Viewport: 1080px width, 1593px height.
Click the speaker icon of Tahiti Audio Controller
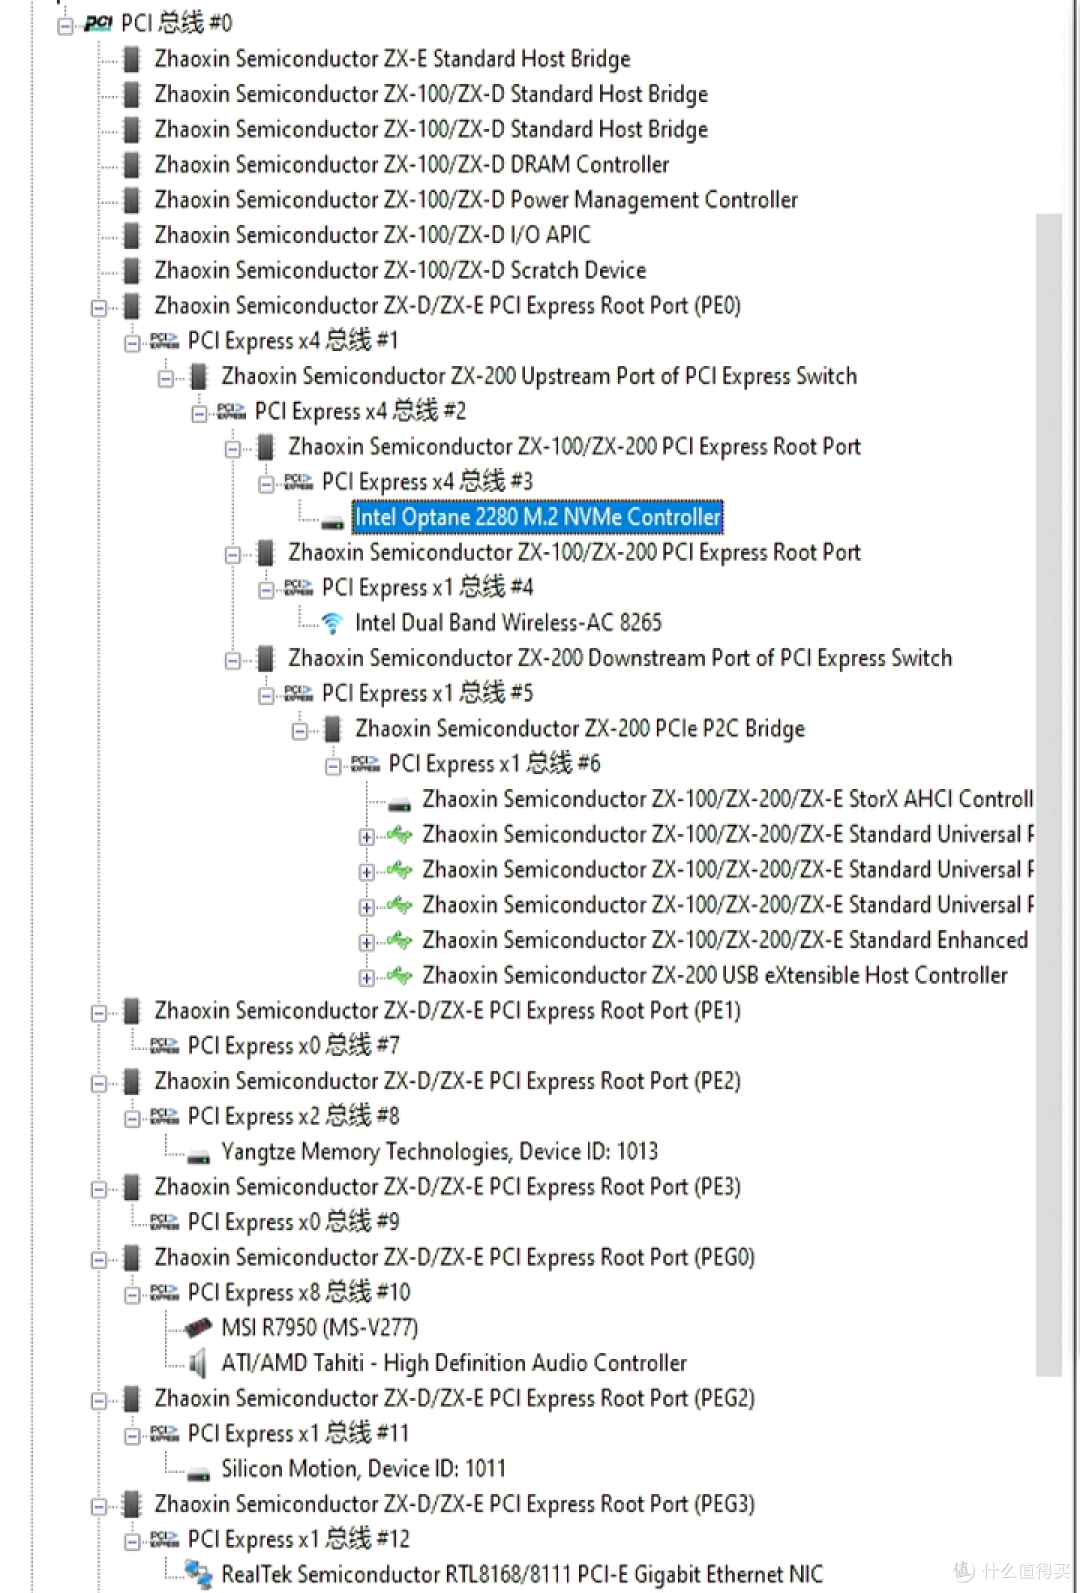[198, 1363]
